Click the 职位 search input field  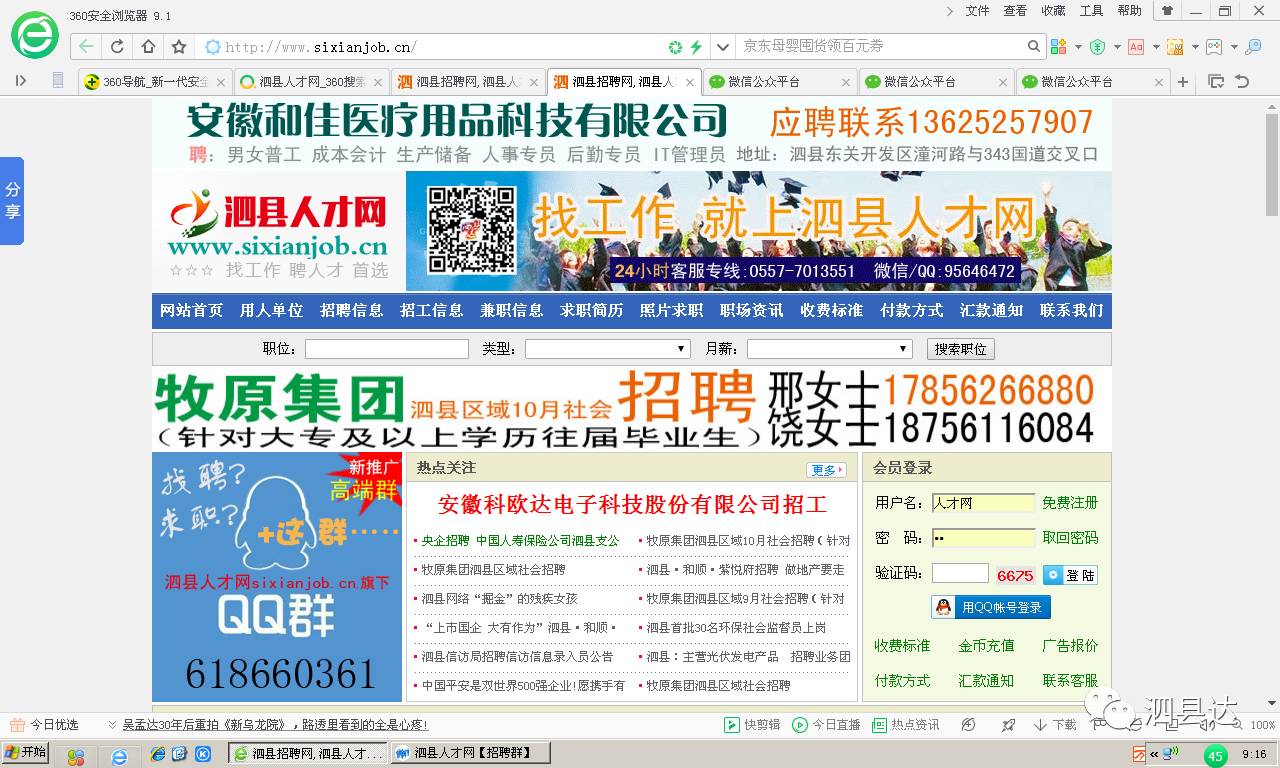click(387, 349)
